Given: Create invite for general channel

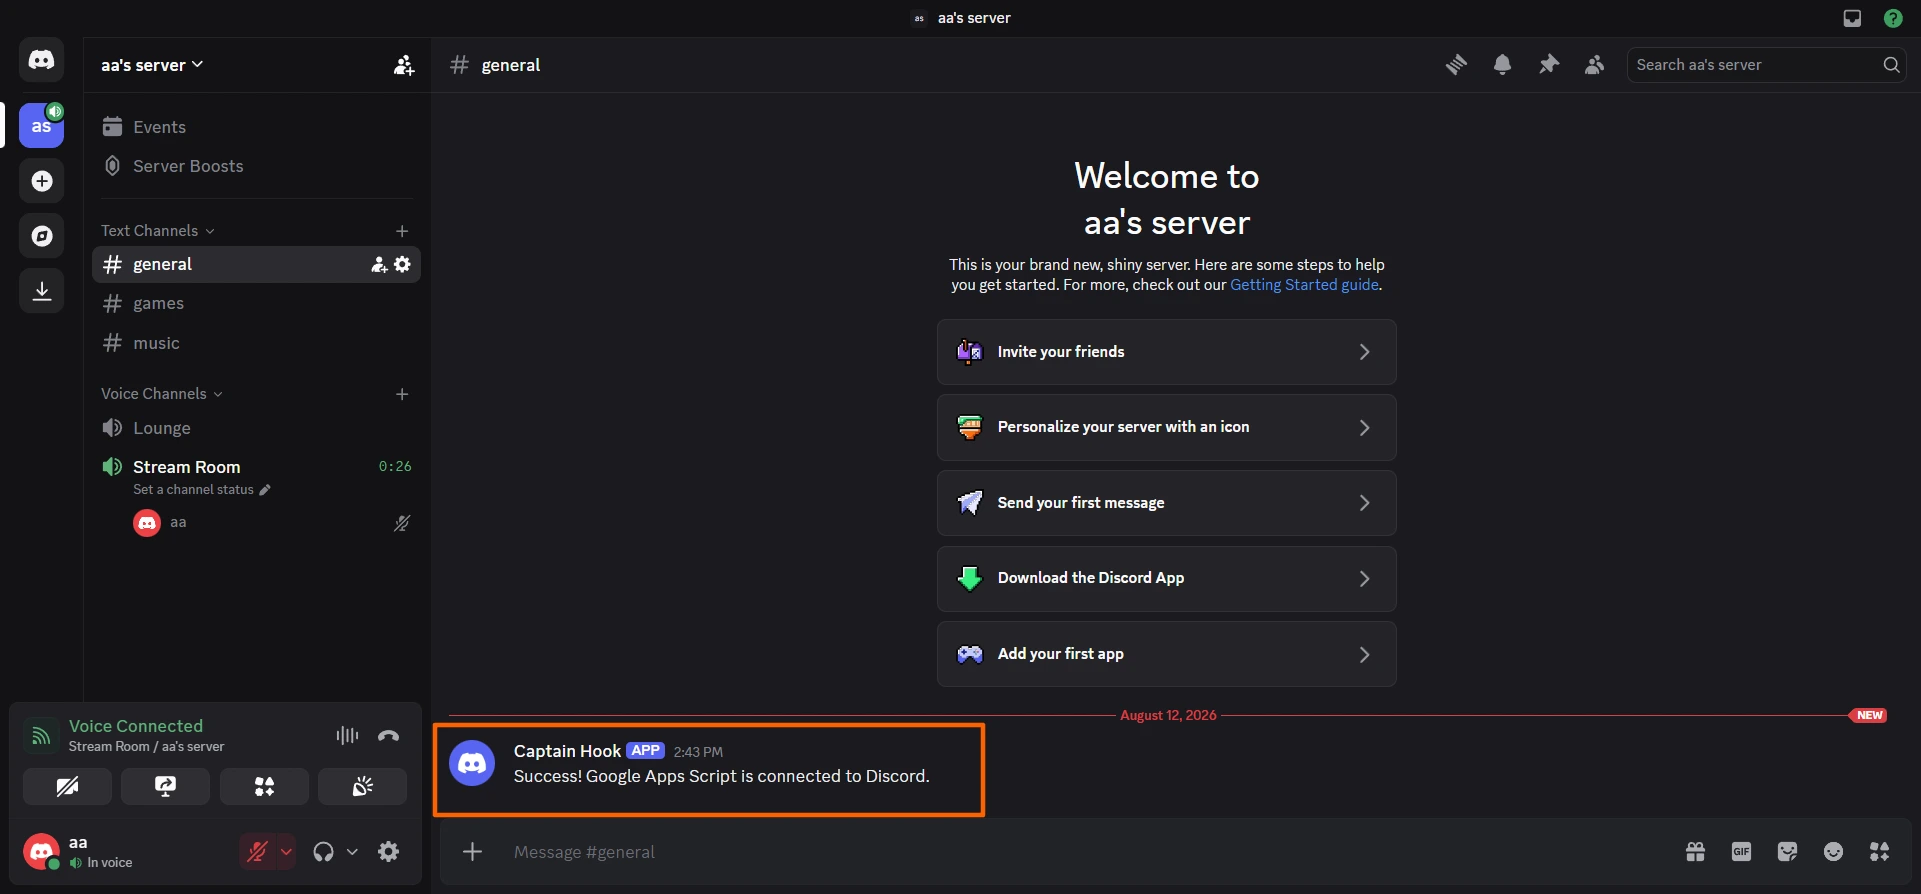Looking at the screenshot, I should [379, 265].
